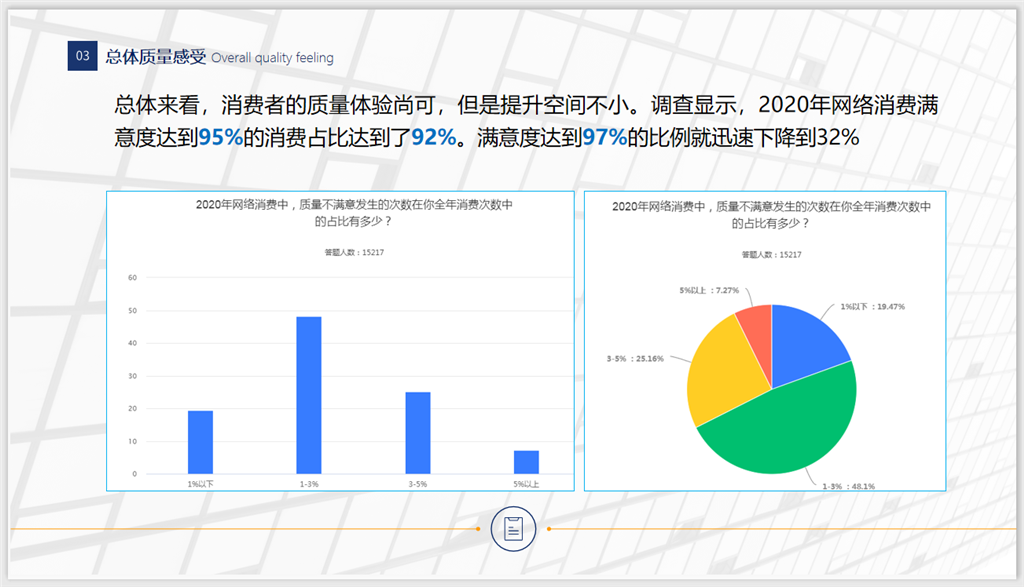Click the 10 y-axis tick label
This screenshot has width=1024, height=587.
pos(133,441)
